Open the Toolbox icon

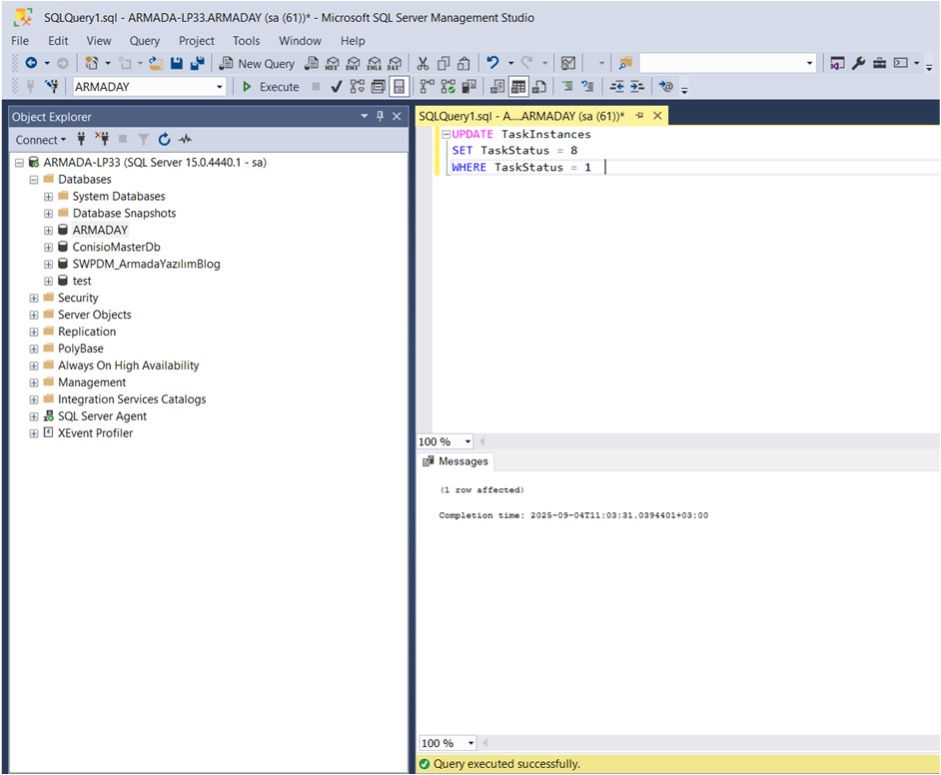click(879, 63)
